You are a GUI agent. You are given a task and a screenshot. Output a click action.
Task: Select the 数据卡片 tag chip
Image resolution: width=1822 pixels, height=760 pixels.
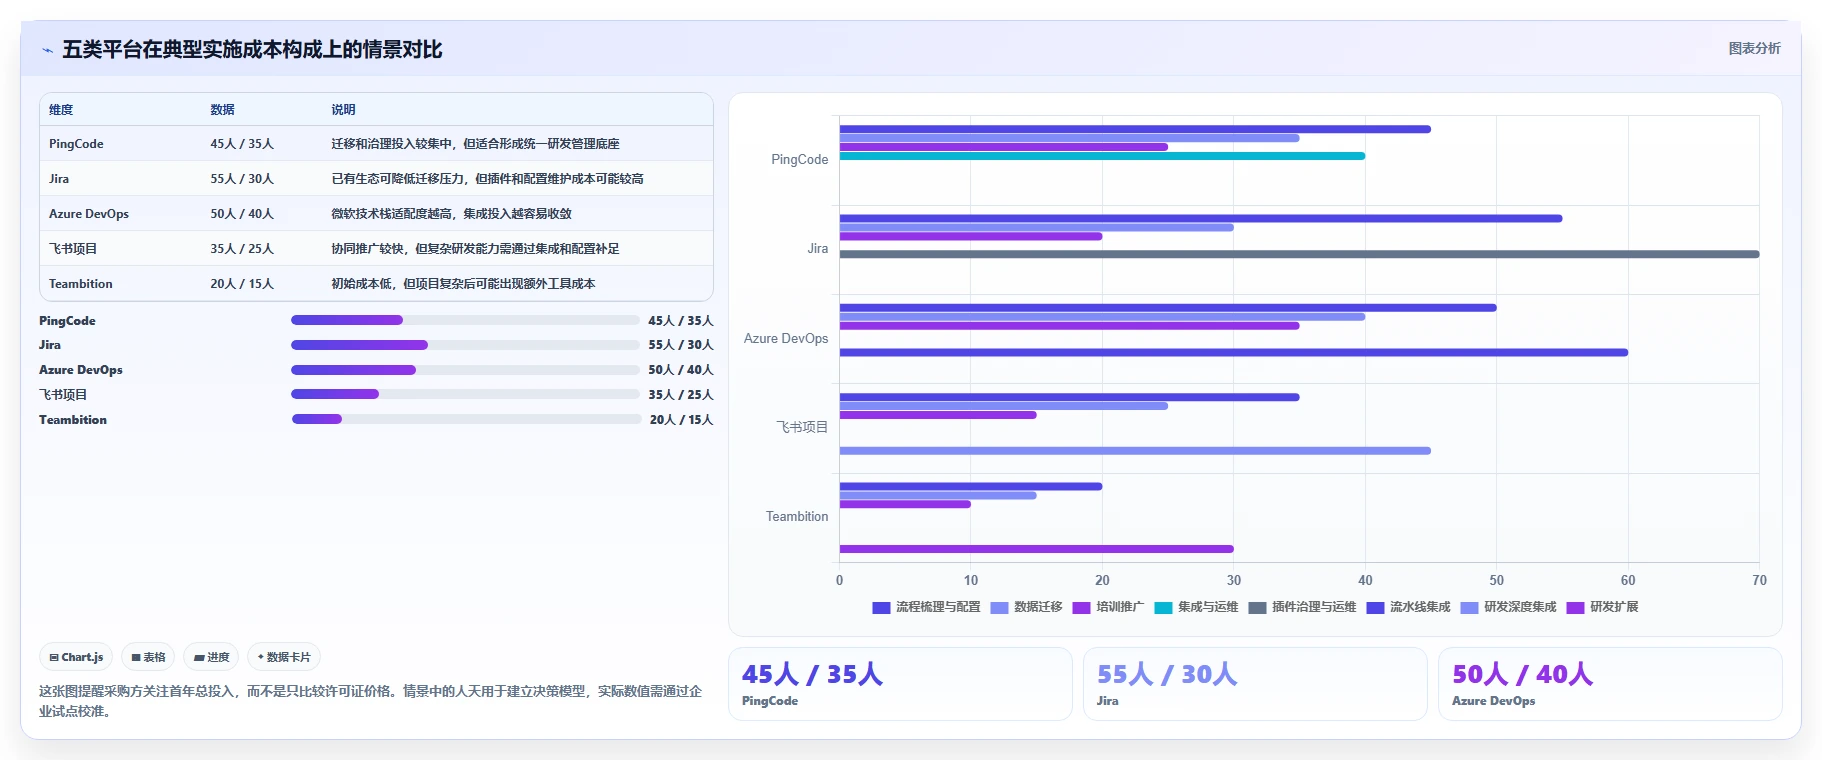284,657
